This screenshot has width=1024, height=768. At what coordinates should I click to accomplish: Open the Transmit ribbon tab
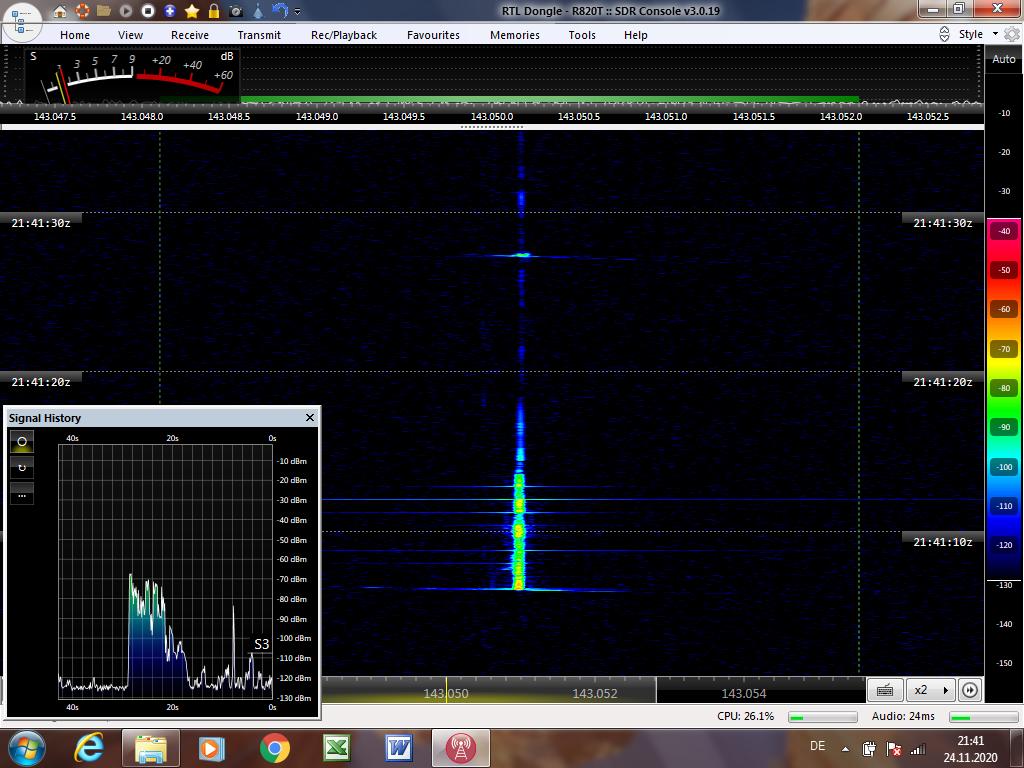(259, 35)
